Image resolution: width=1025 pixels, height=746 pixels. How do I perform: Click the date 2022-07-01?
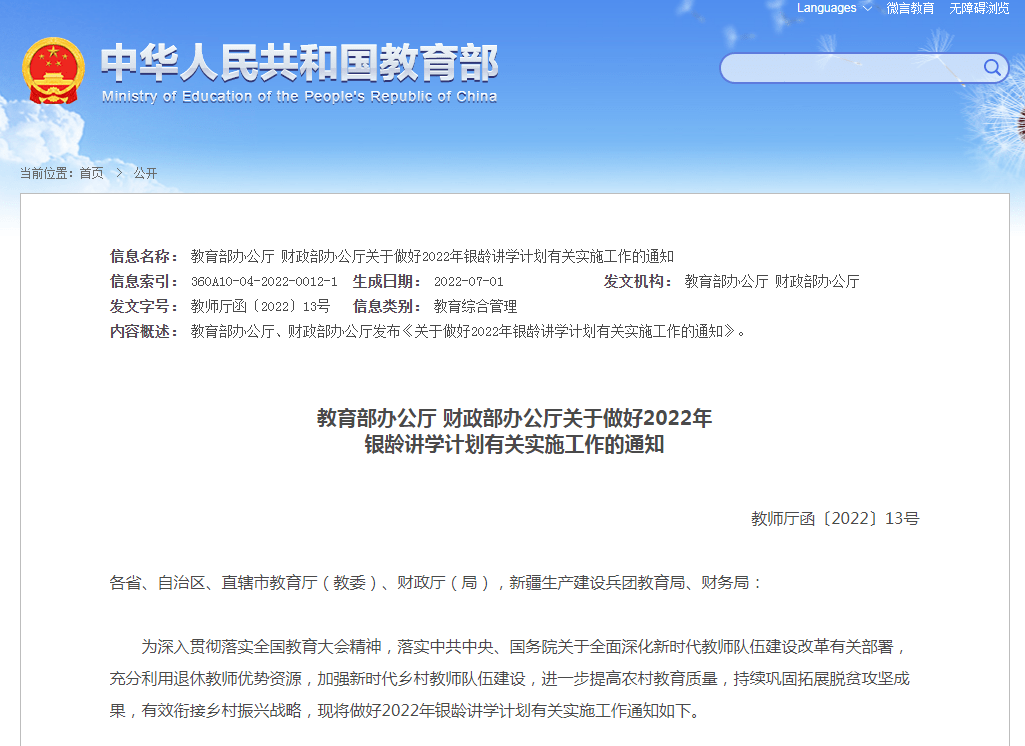tap(469, 282)
